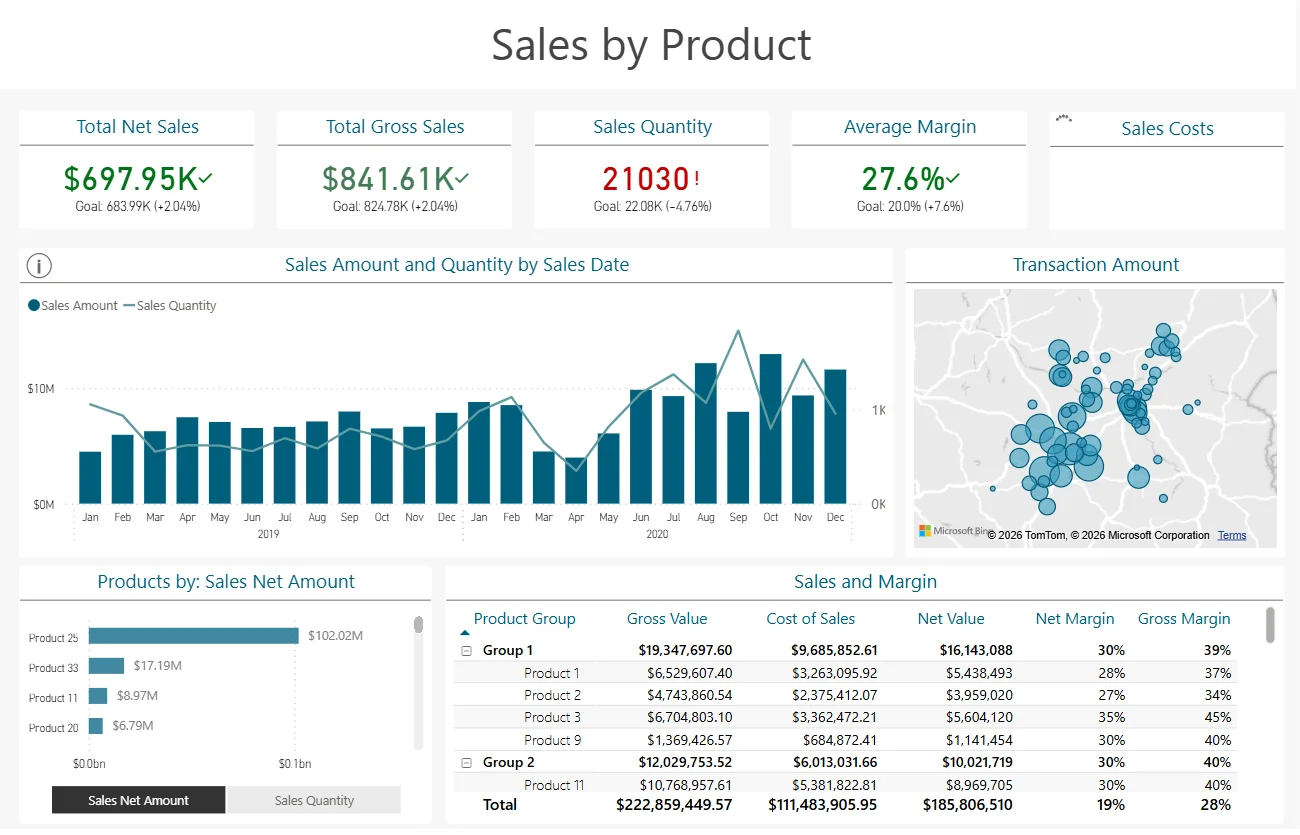
Task: Click the Total row label in the table
Action: [x=500, y=804]
